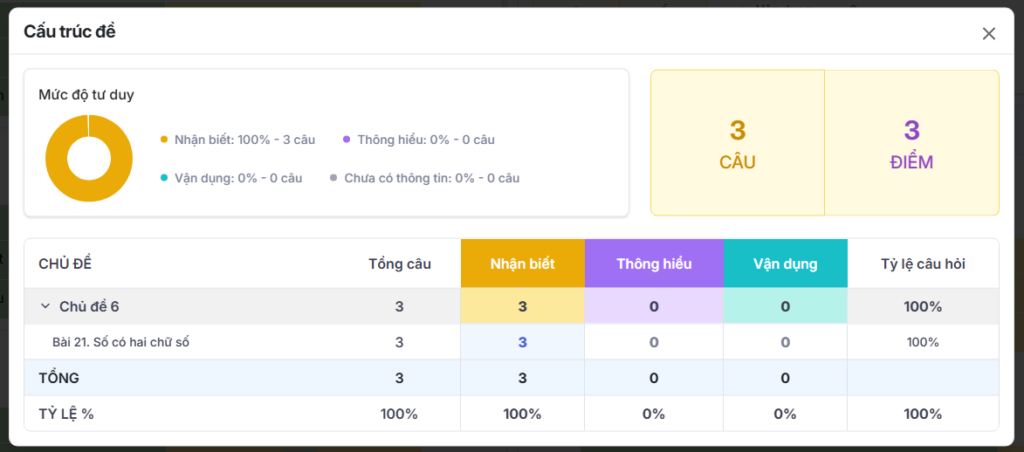Click the Thông hiểu purple legend dot

point(346,140)
